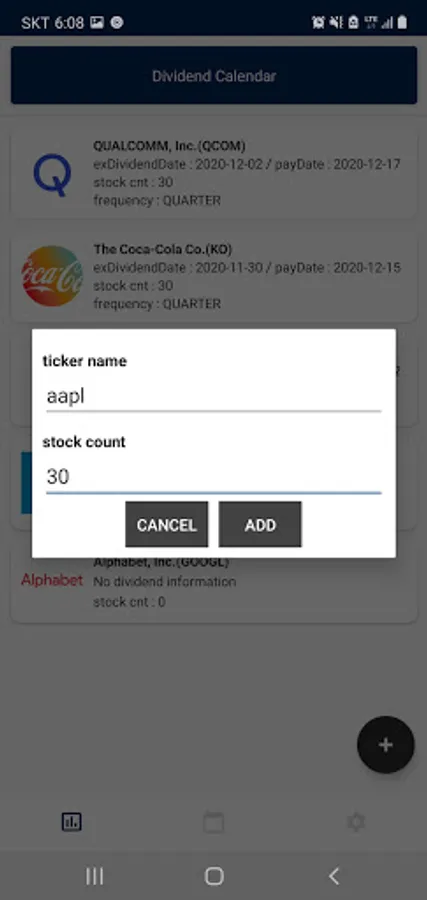
Task: Focus the ticker name input field
Action: point(214,397)
